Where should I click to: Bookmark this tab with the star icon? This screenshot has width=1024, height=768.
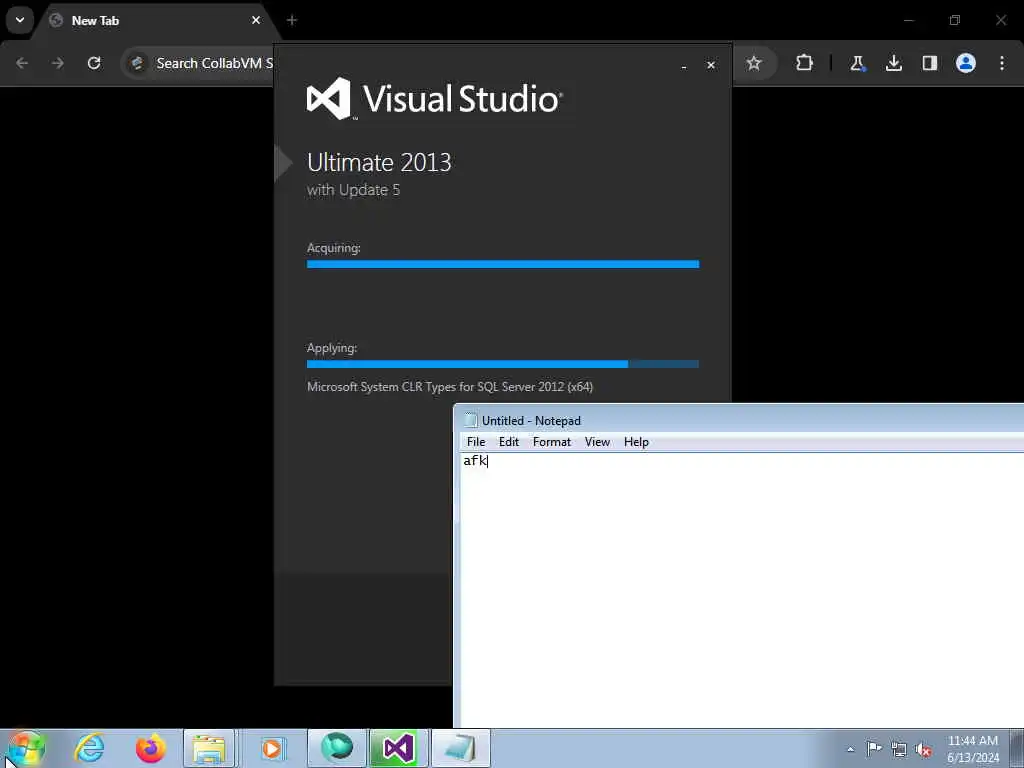[754, 63]
